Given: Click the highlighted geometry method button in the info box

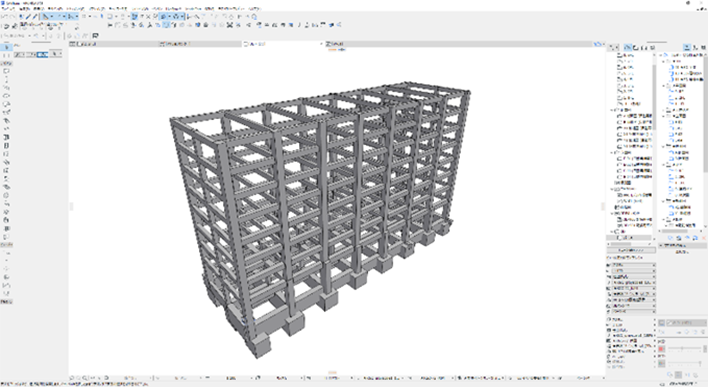Looking at the screenshot, I should pos(42,54).
